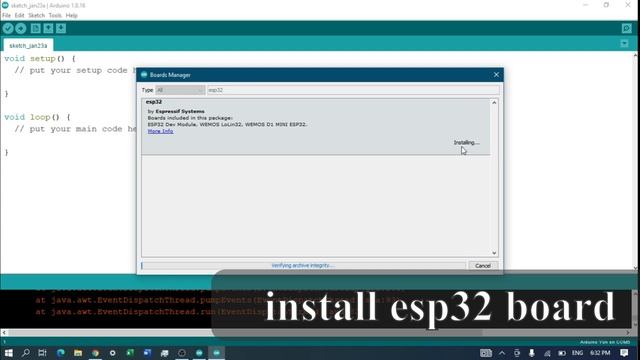Open Windows taskbar search icon

click(x=25, y=353)
